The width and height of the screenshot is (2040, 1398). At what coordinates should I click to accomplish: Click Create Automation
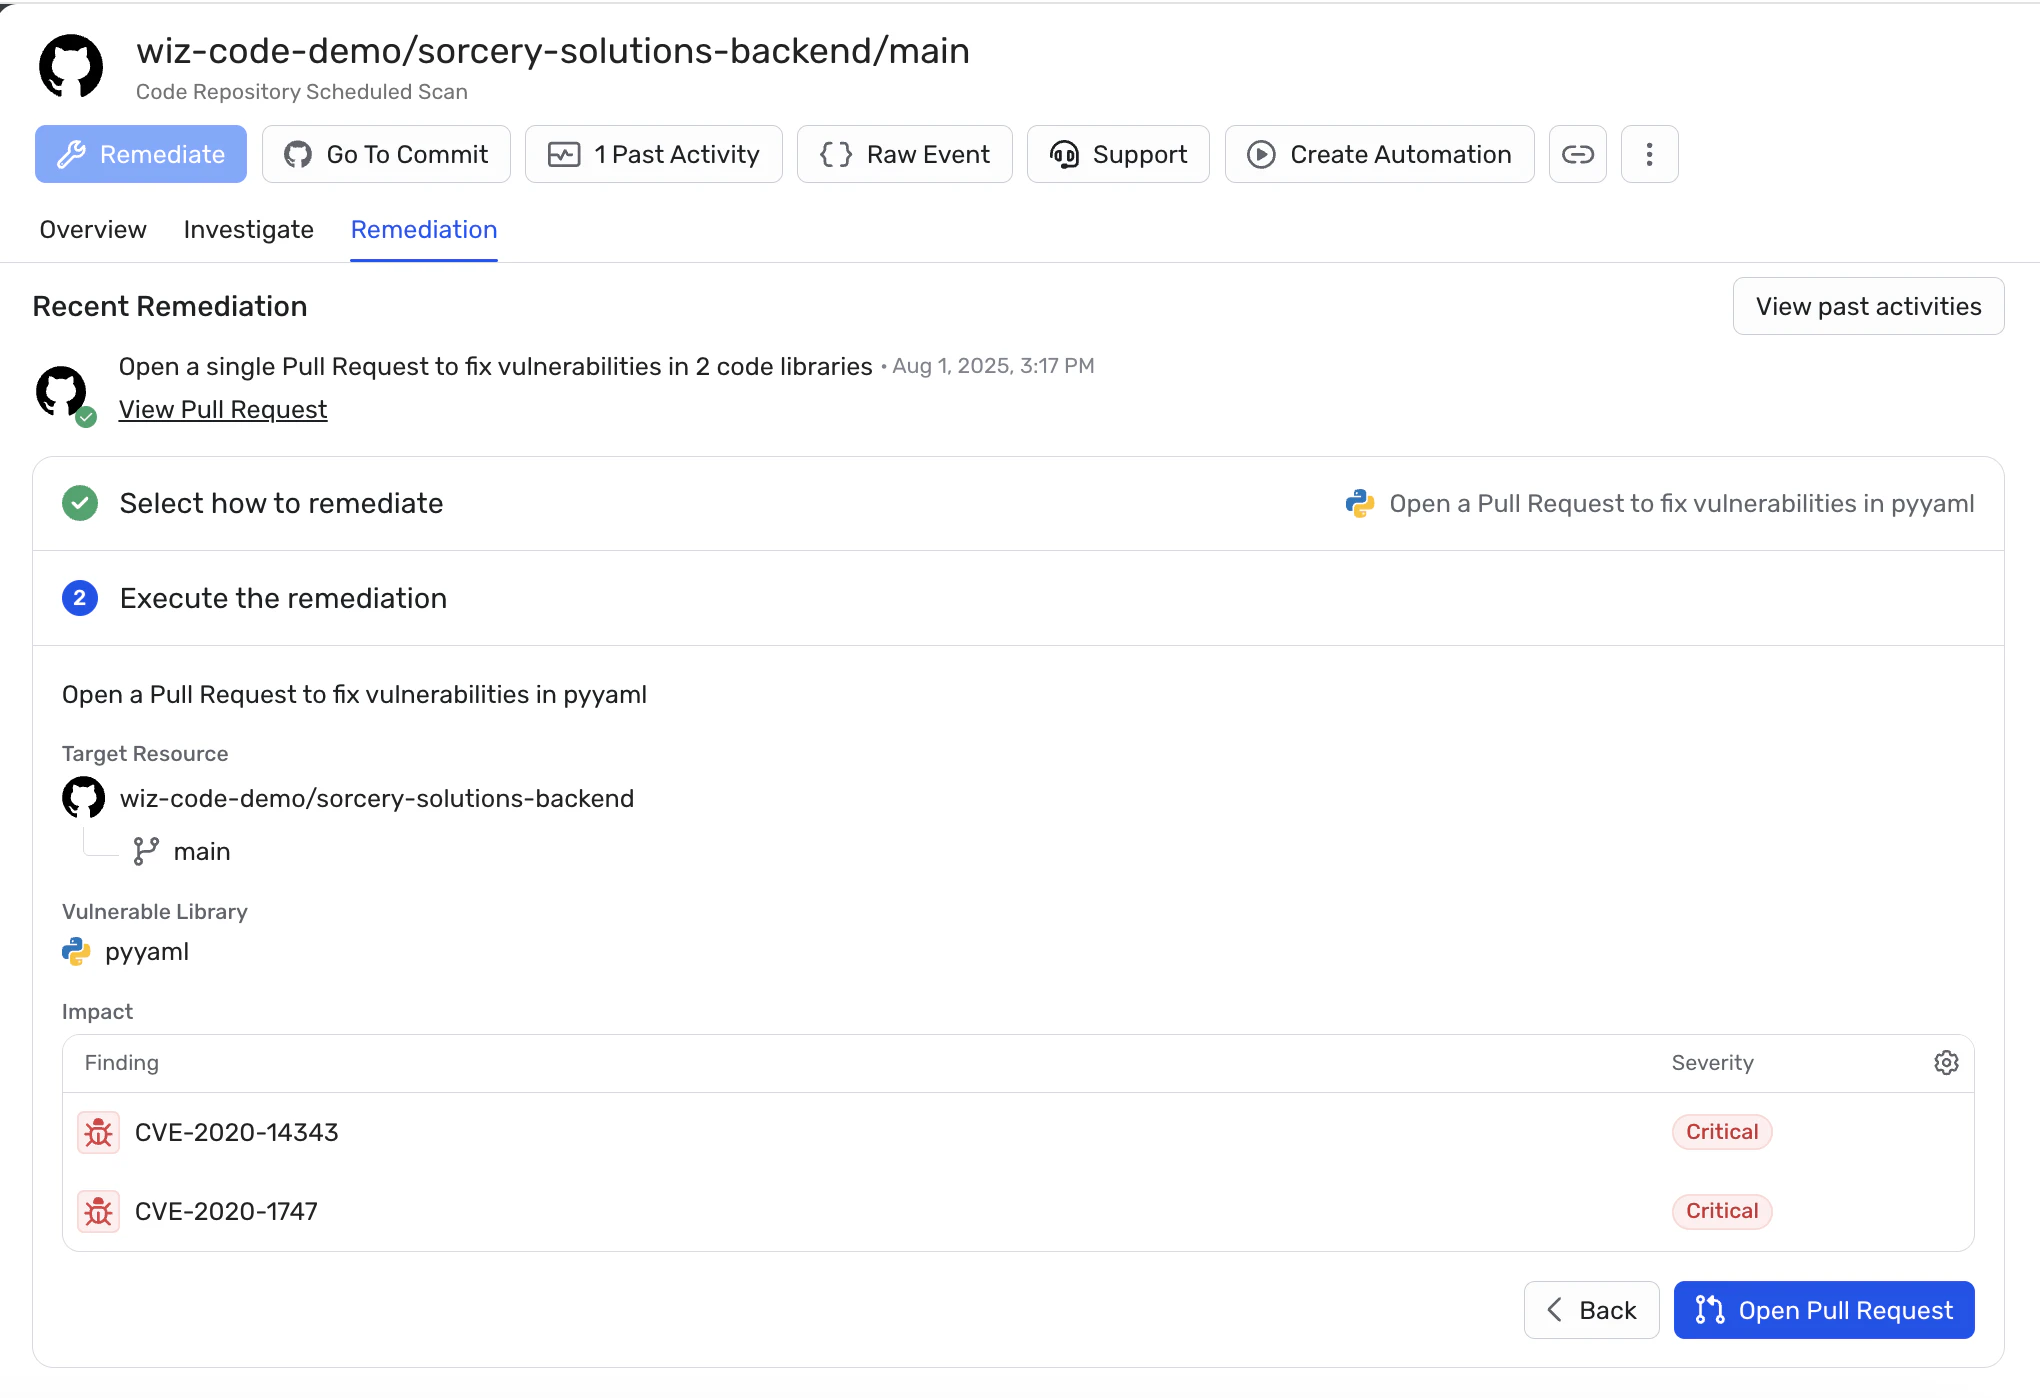coord(1380,154)
